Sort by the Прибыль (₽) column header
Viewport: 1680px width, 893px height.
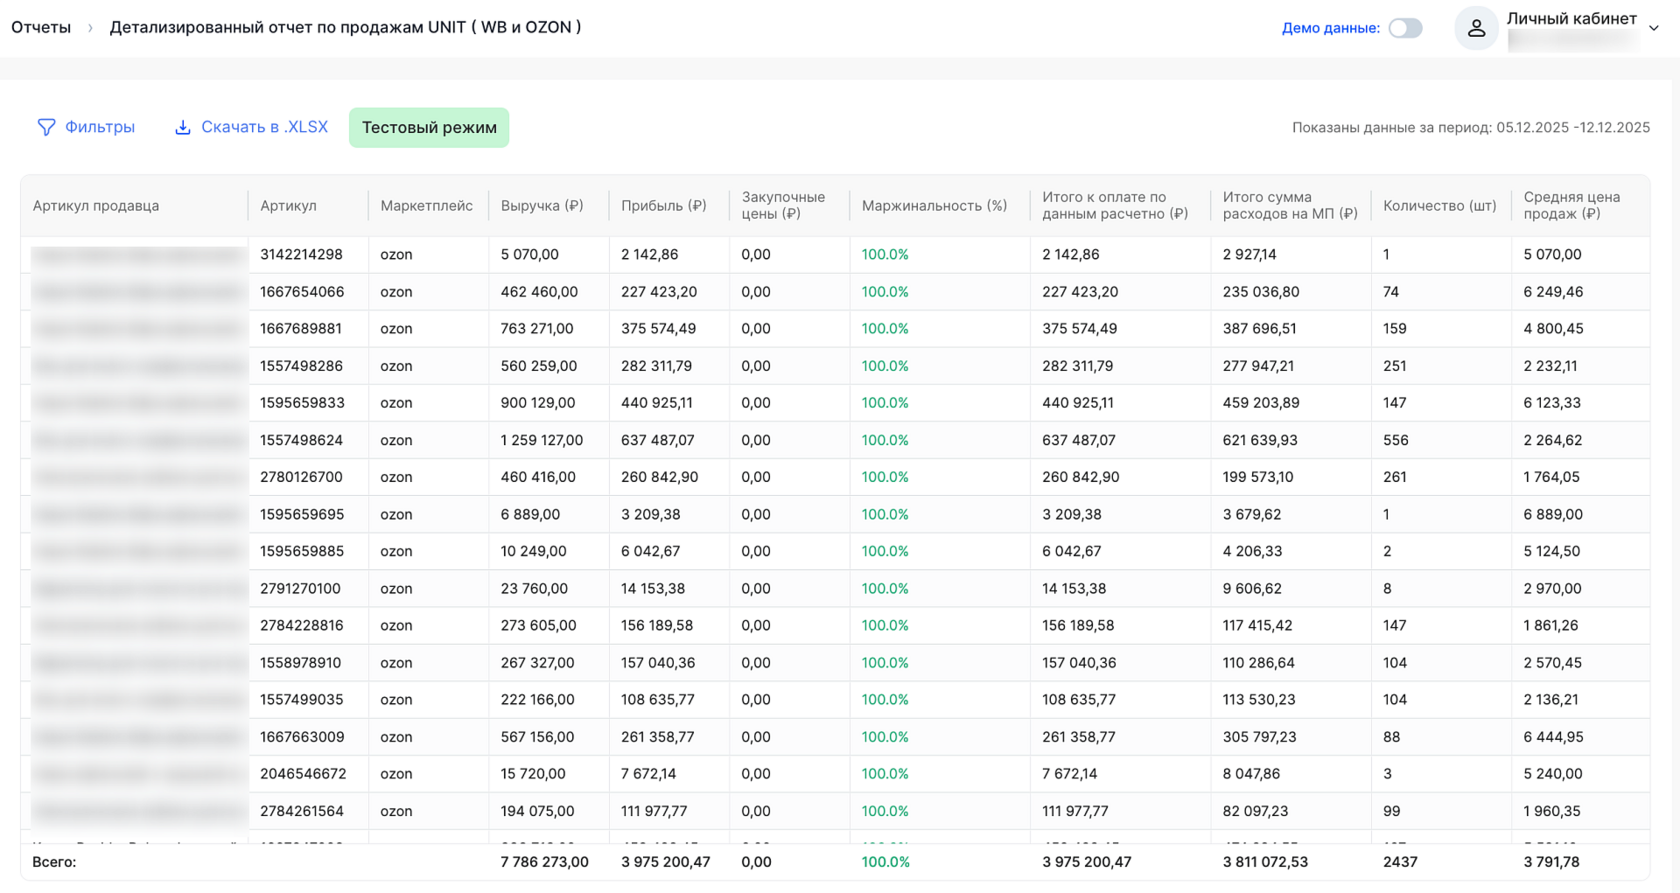[x=664, y=206]
